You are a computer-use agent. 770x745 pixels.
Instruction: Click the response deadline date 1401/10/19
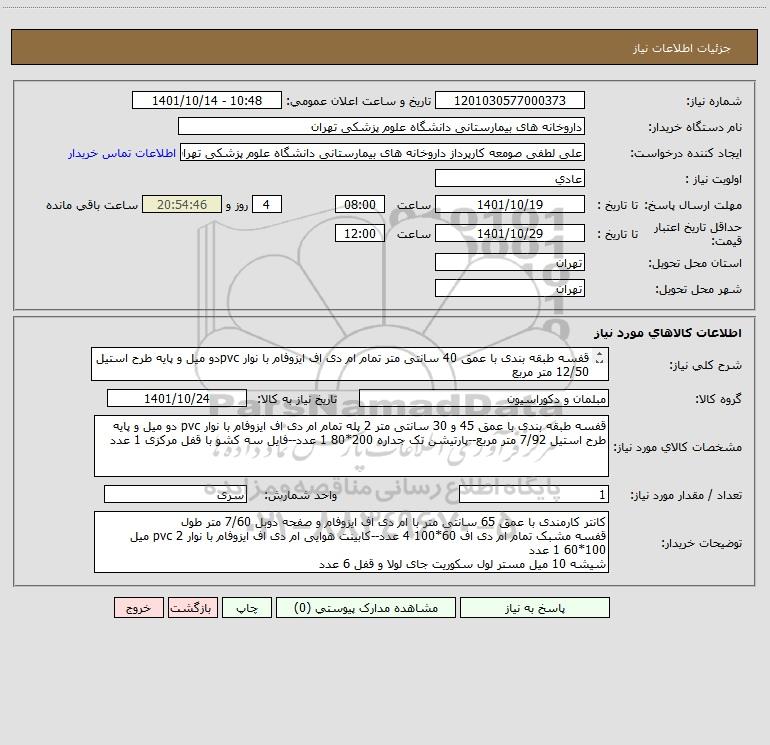(510, 204)
